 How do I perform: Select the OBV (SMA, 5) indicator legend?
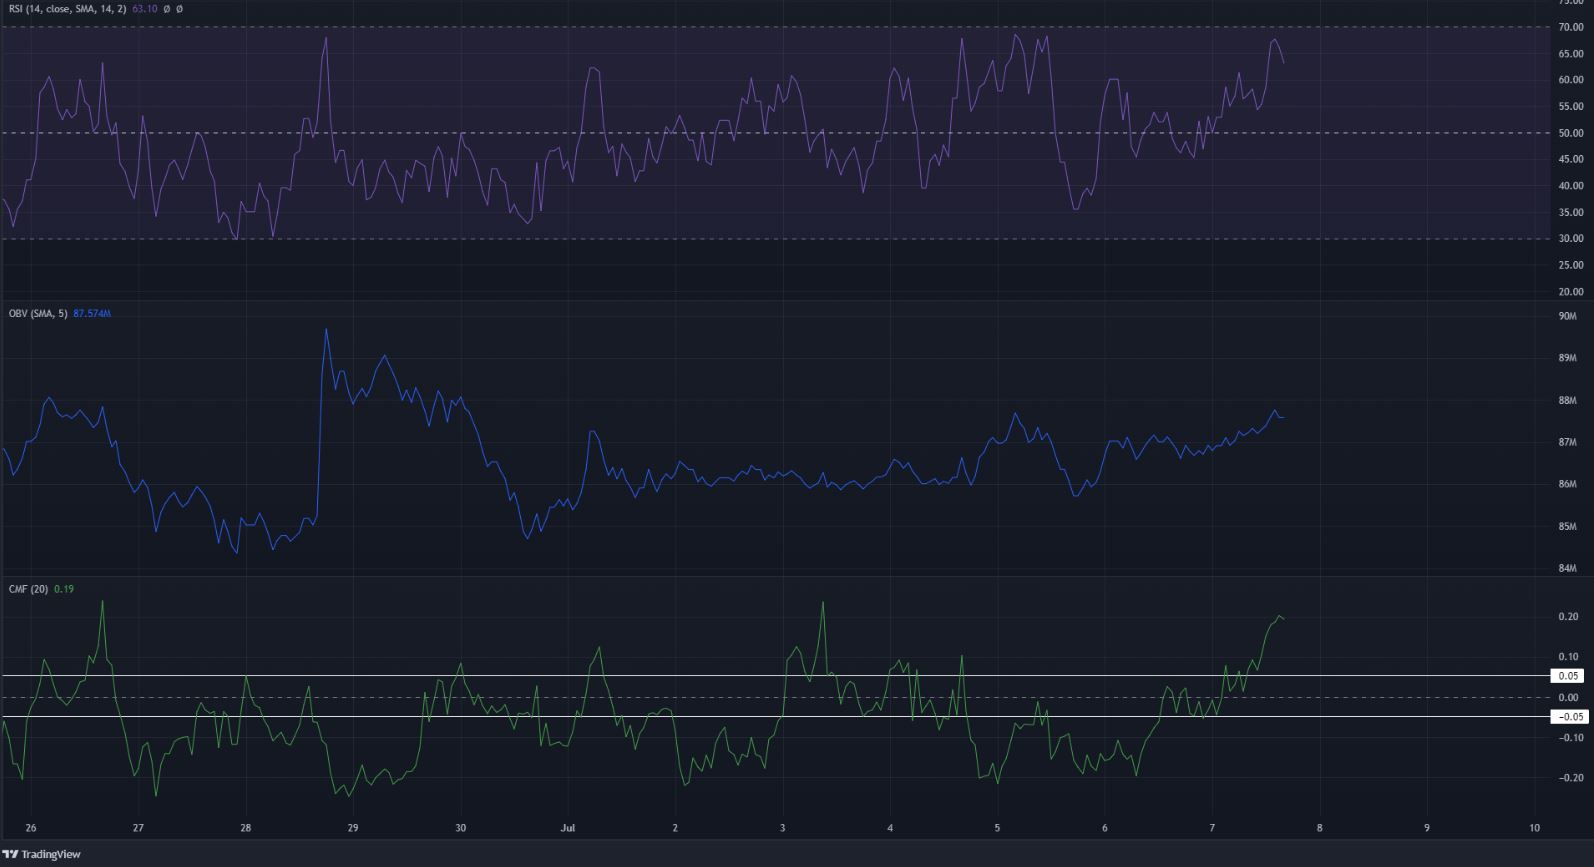point(38,314)
